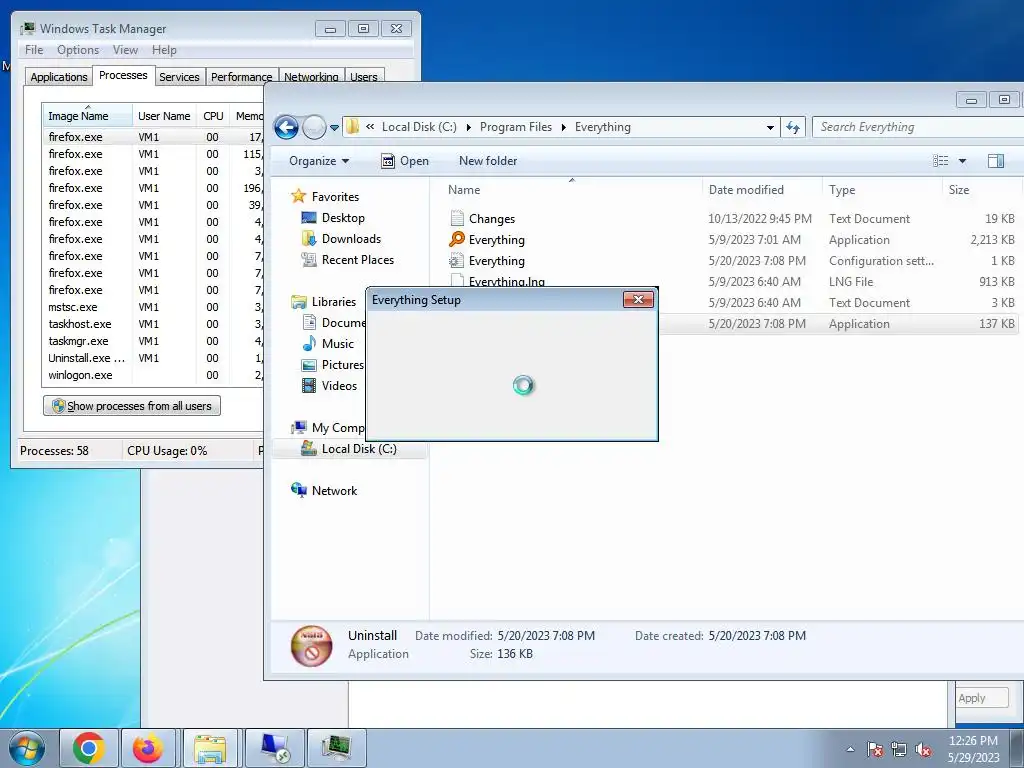Toggle the preview pane icon
This screenshot has width=1024, height=768.
point(996,161)
